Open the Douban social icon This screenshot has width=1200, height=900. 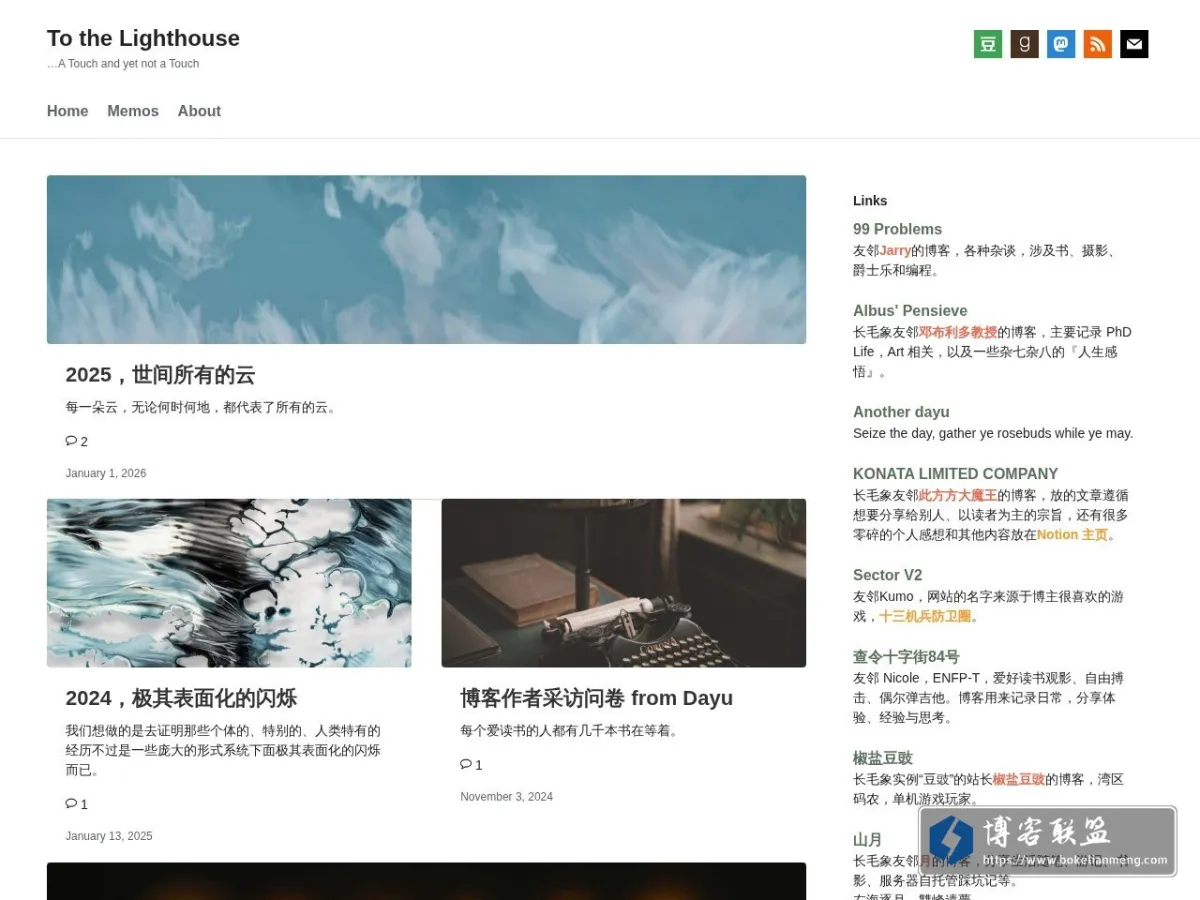(988, 44)
